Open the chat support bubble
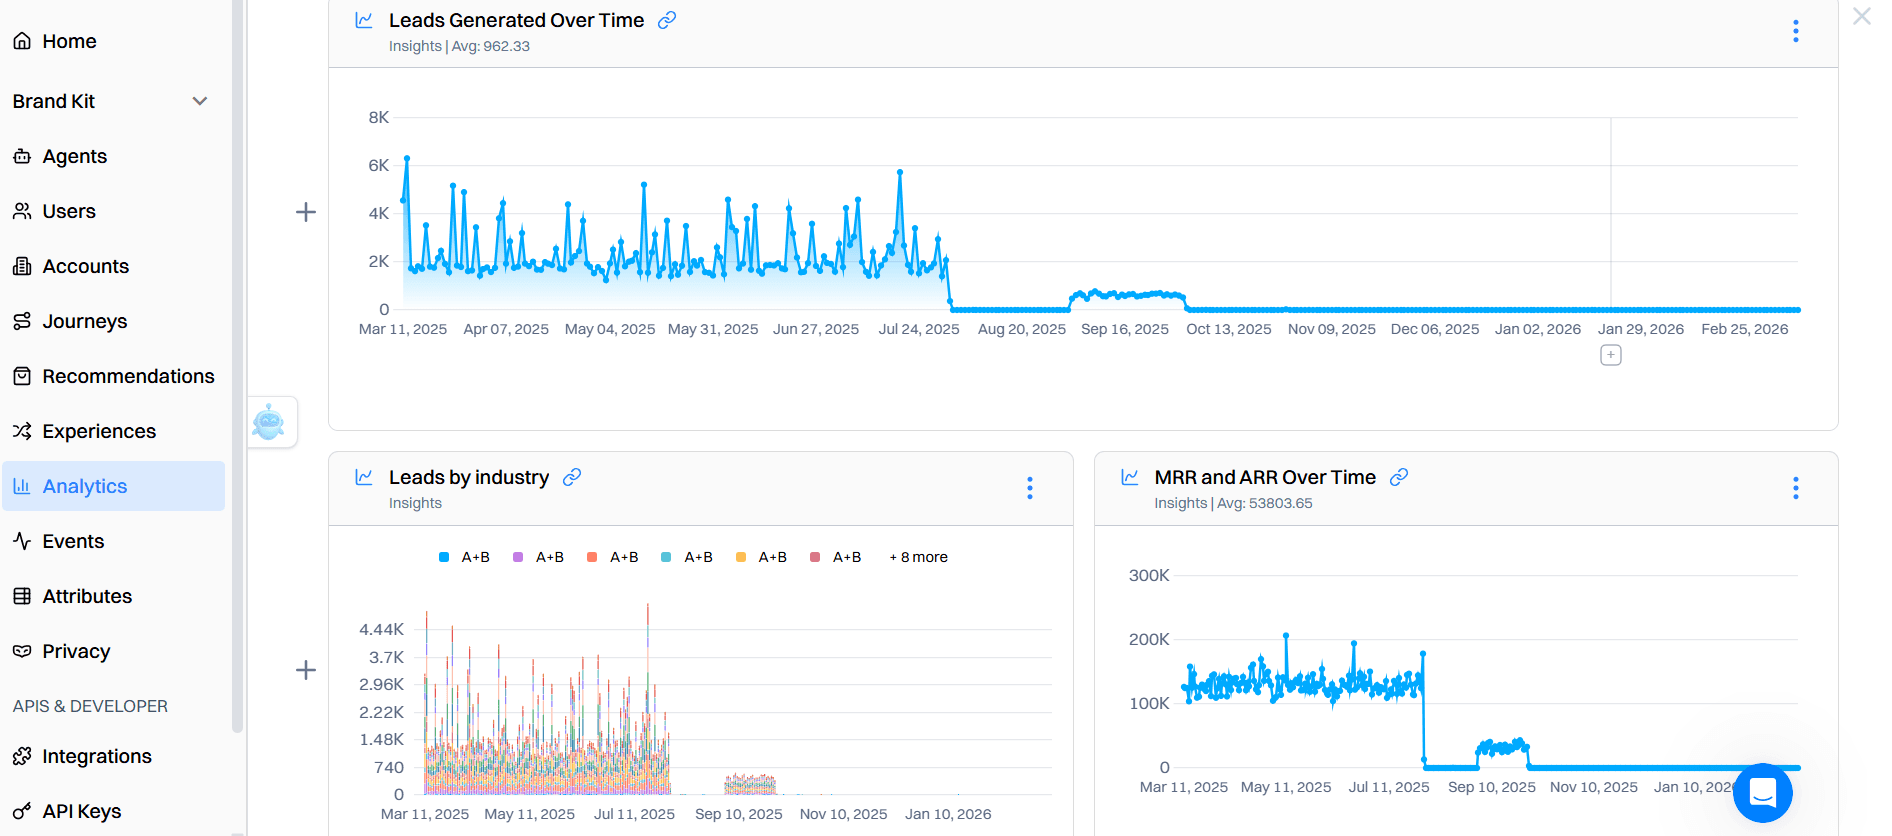 pyautogui.click(x=1762, y=793)
